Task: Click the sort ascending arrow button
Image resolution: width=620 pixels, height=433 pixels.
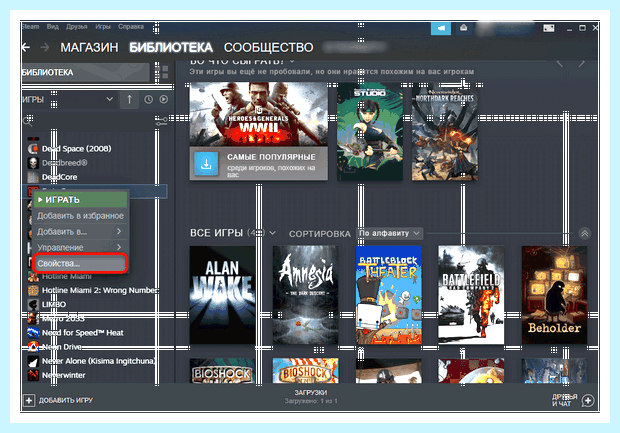Action: click(129, 100)
